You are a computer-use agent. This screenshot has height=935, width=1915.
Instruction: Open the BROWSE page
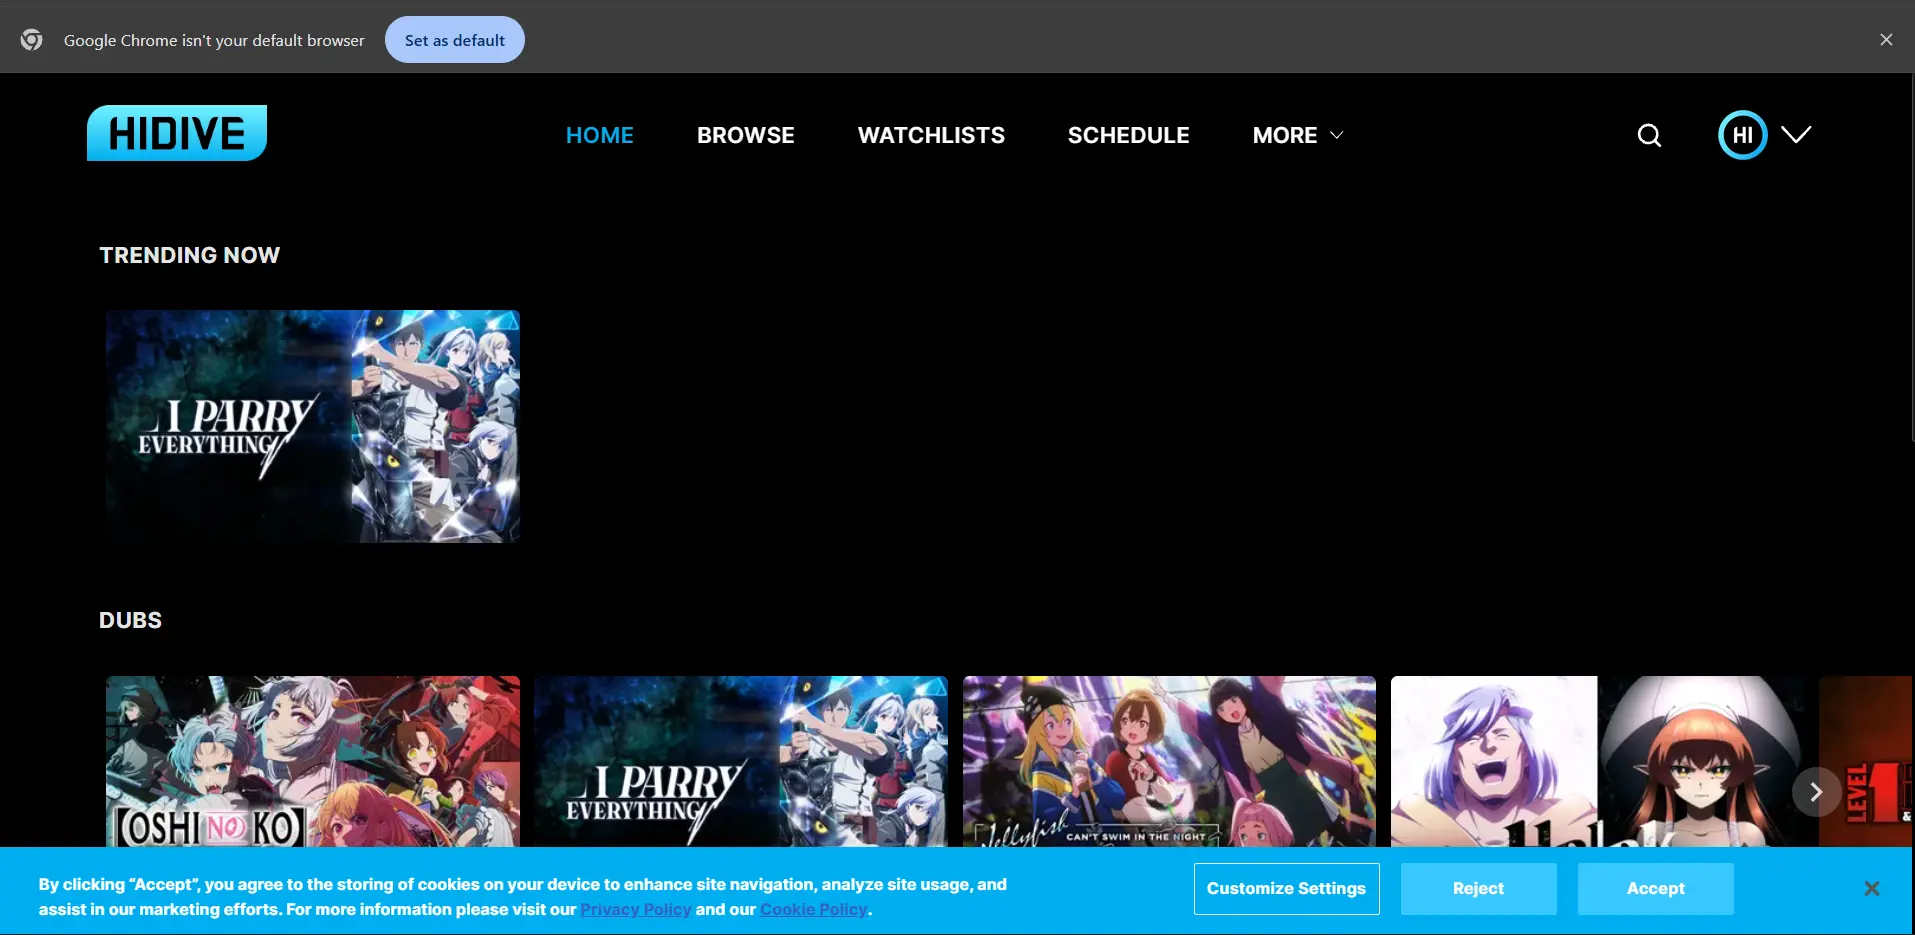click(746, 135)
